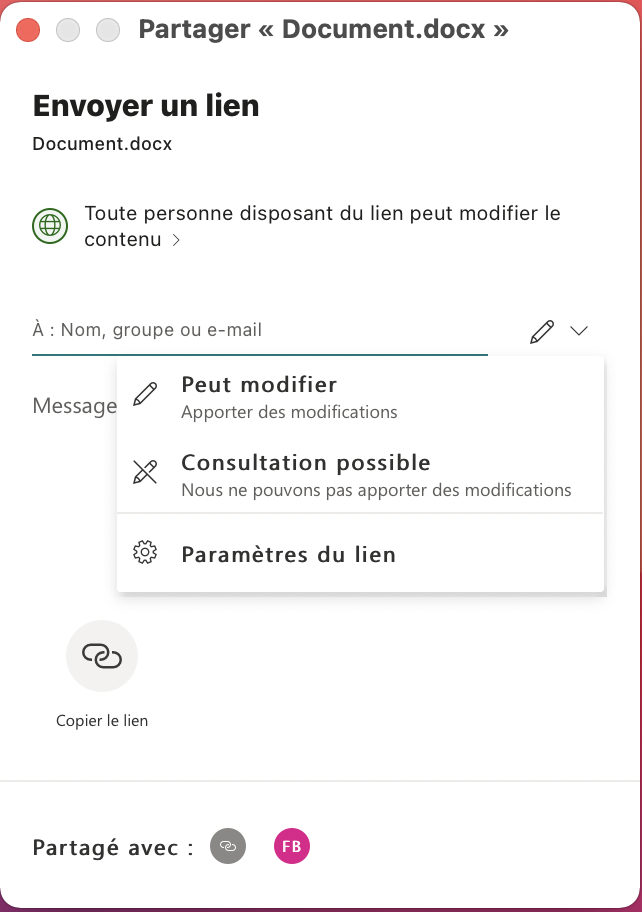Click the pencil permission icon beside recipient field
642x912 pixels.
pos(541,332)
